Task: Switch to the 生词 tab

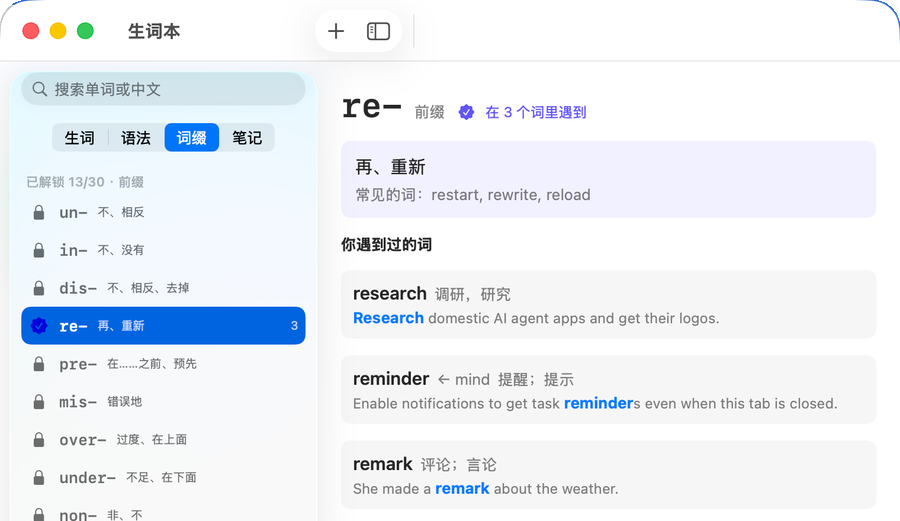Action: click(x=79, y=138)
